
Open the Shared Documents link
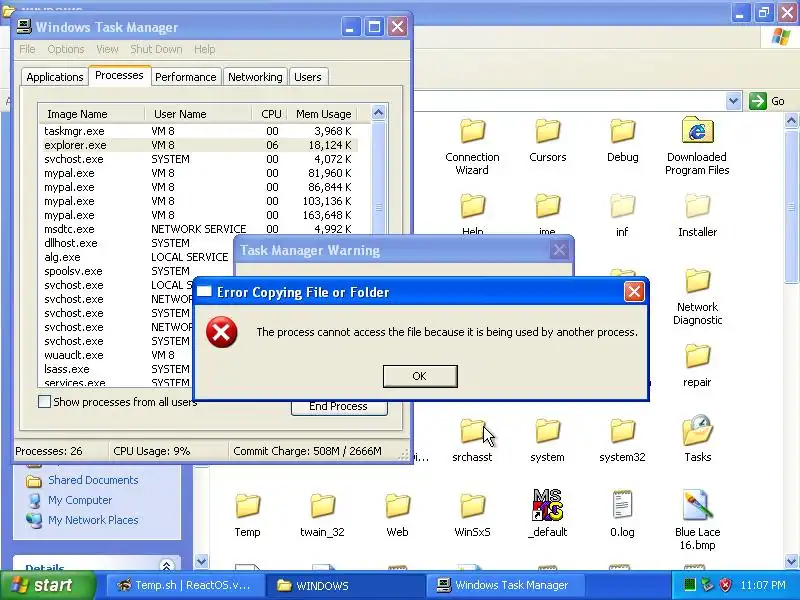[x=93, y=480]
